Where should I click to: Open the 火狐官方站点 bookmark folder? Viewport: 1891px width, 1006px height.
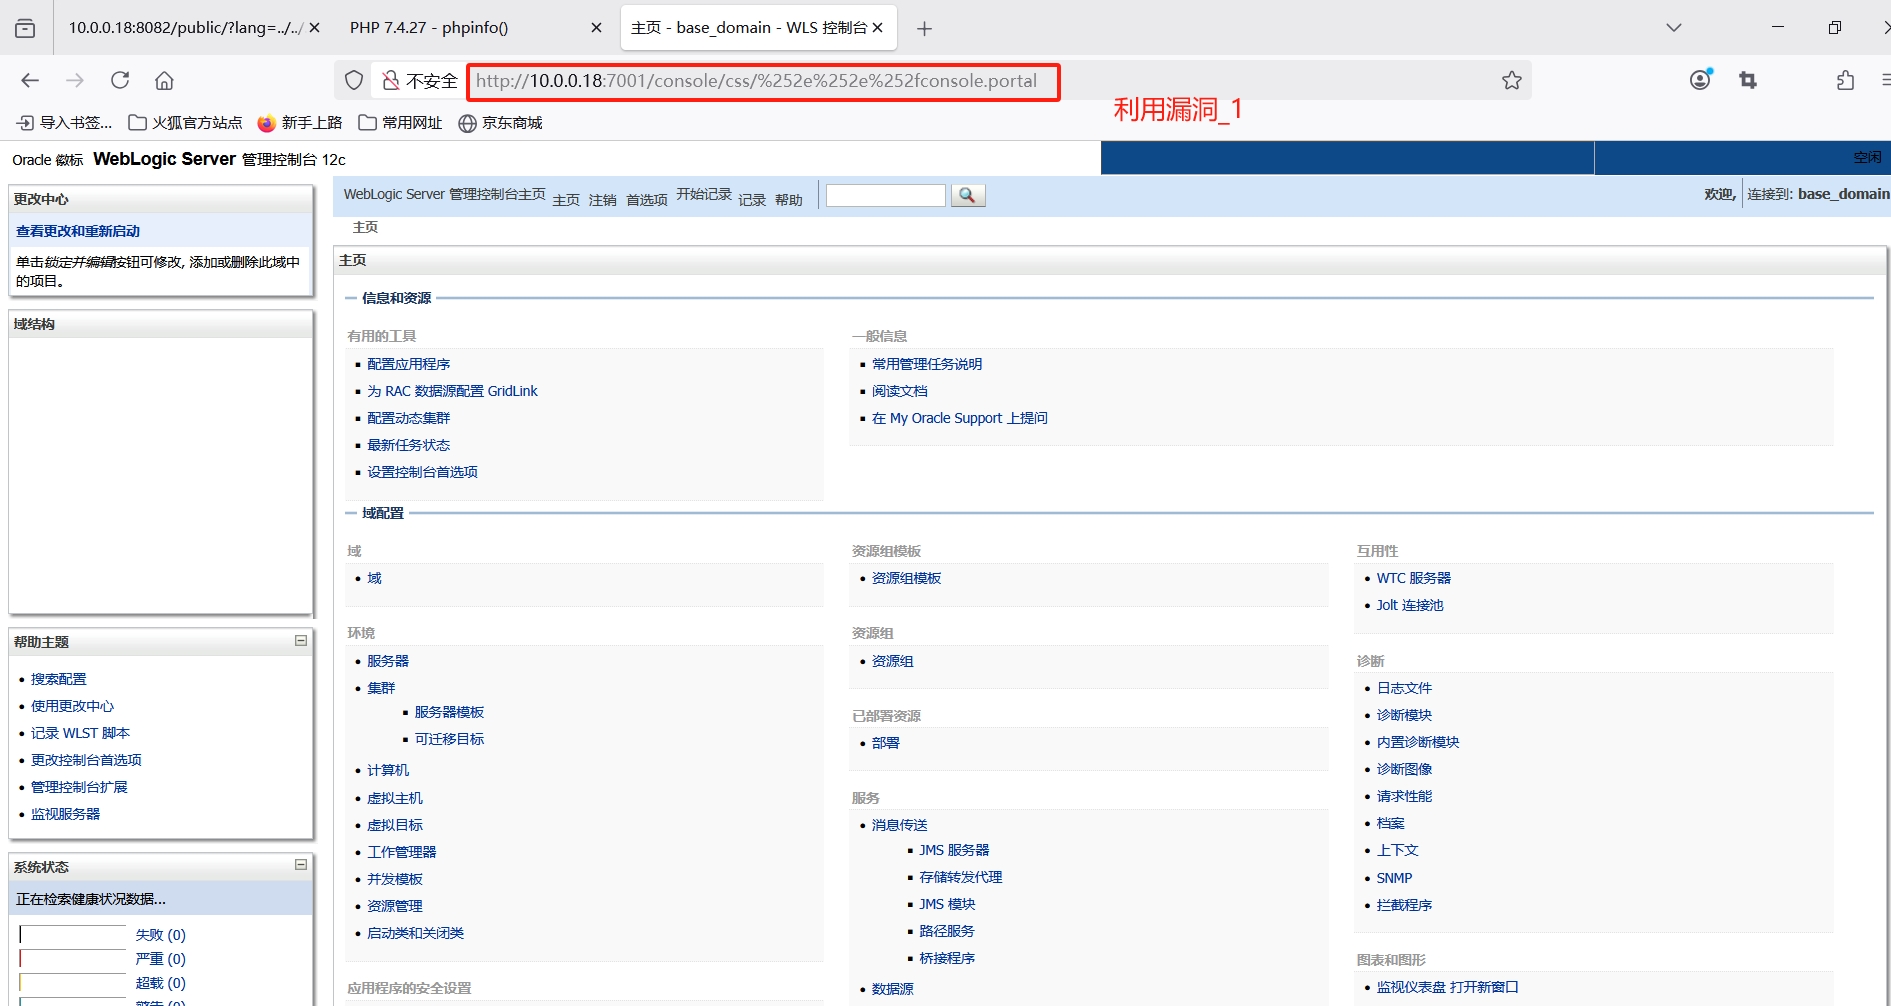186,123
